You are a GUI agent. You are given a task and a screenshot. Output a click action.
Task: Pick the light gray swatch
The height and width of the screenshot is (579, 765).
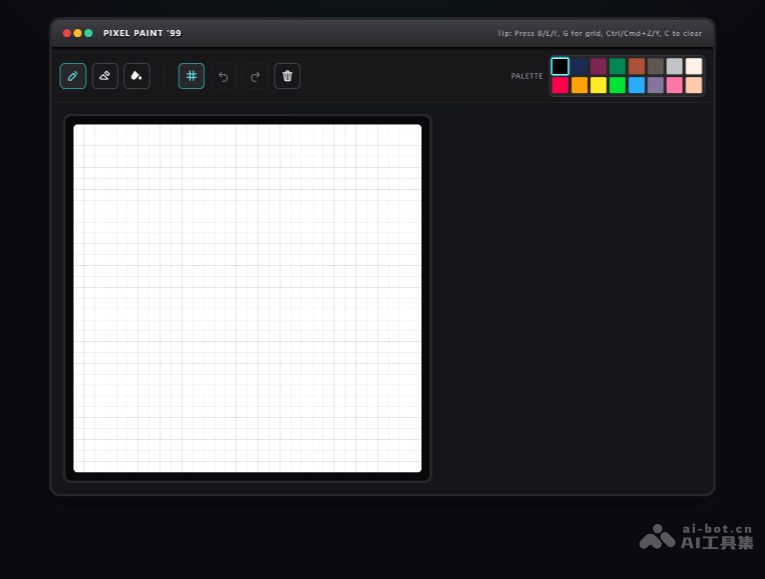pos(674,66)
